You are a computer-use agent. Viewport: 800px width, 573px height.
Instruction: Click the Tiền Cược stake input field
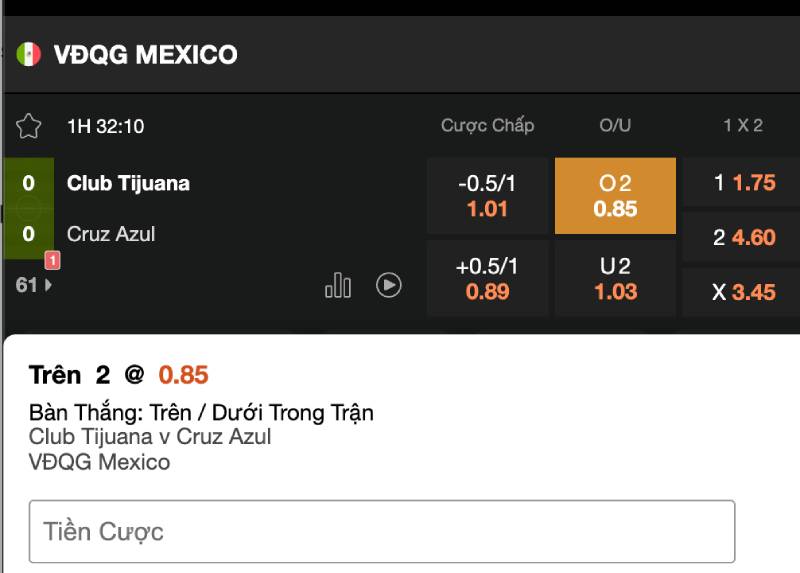[382, 531]
